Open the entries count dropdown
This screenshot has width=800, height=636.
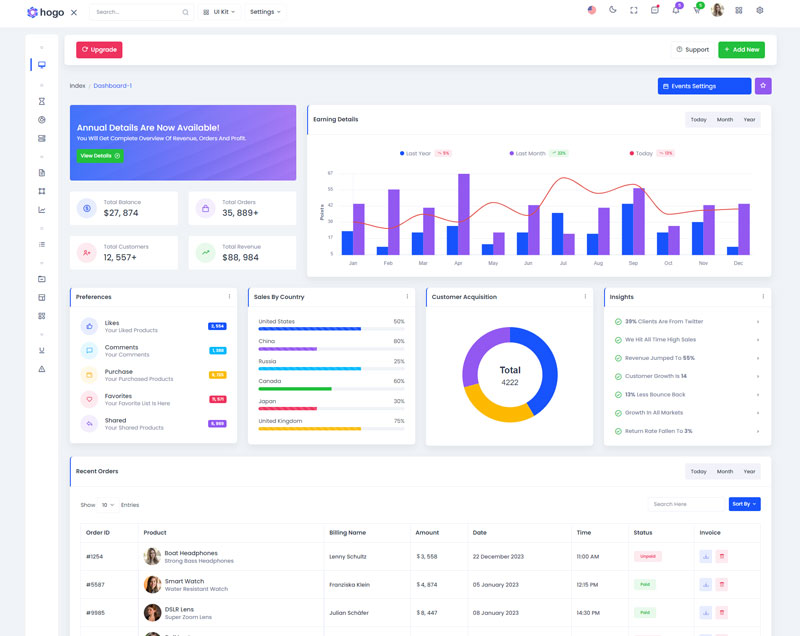point(107,505)
